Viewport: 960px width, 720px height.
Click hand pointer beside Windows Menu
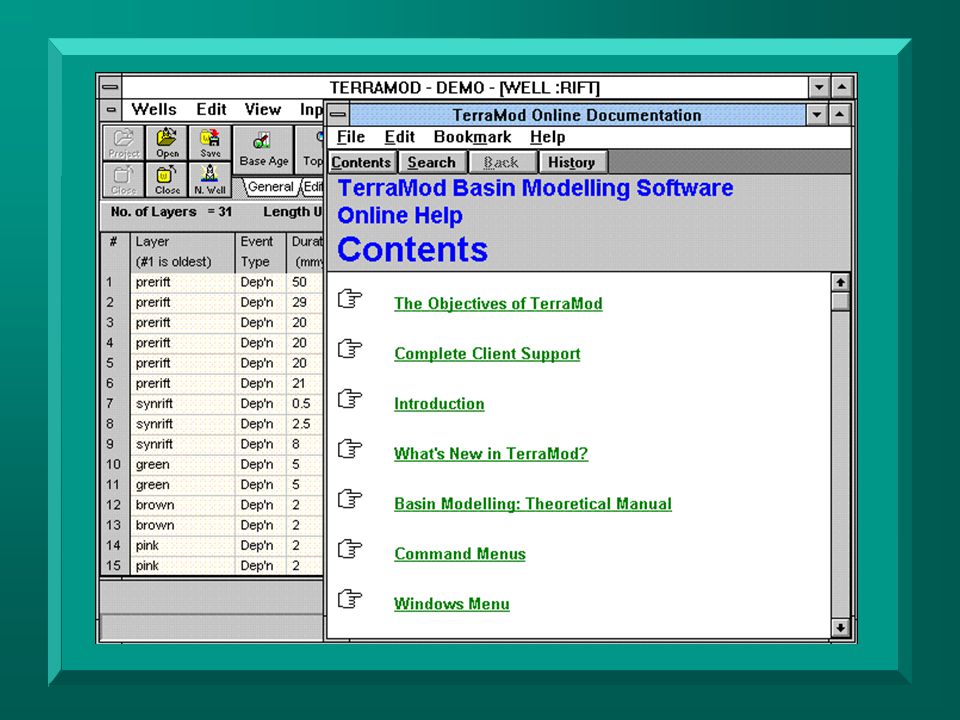click(x=350, y=599)
